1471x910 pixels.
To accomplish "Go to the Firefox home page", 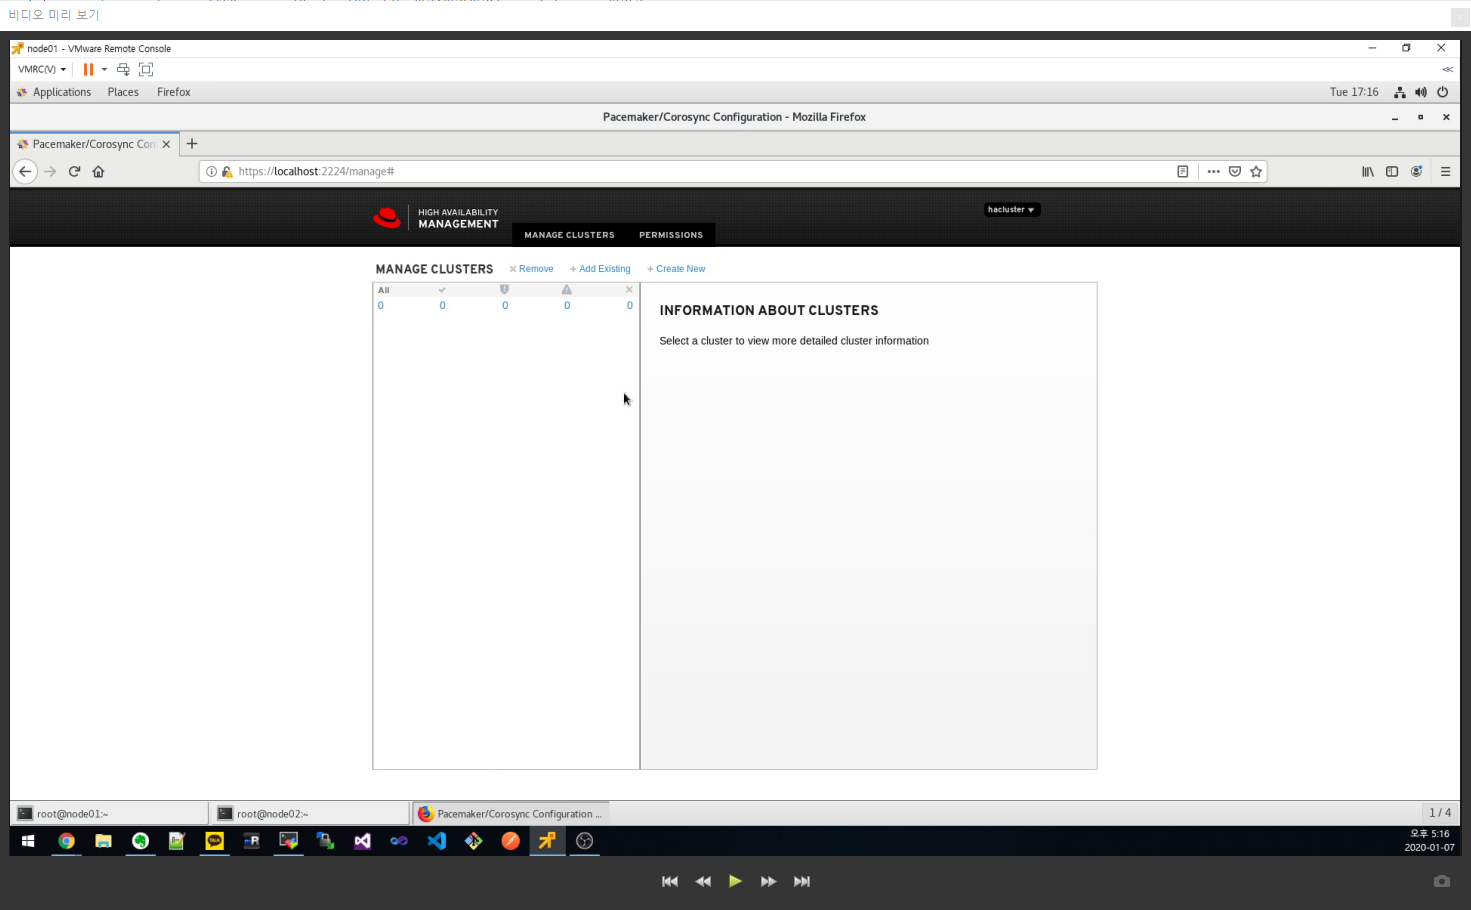I will point(98,171).
